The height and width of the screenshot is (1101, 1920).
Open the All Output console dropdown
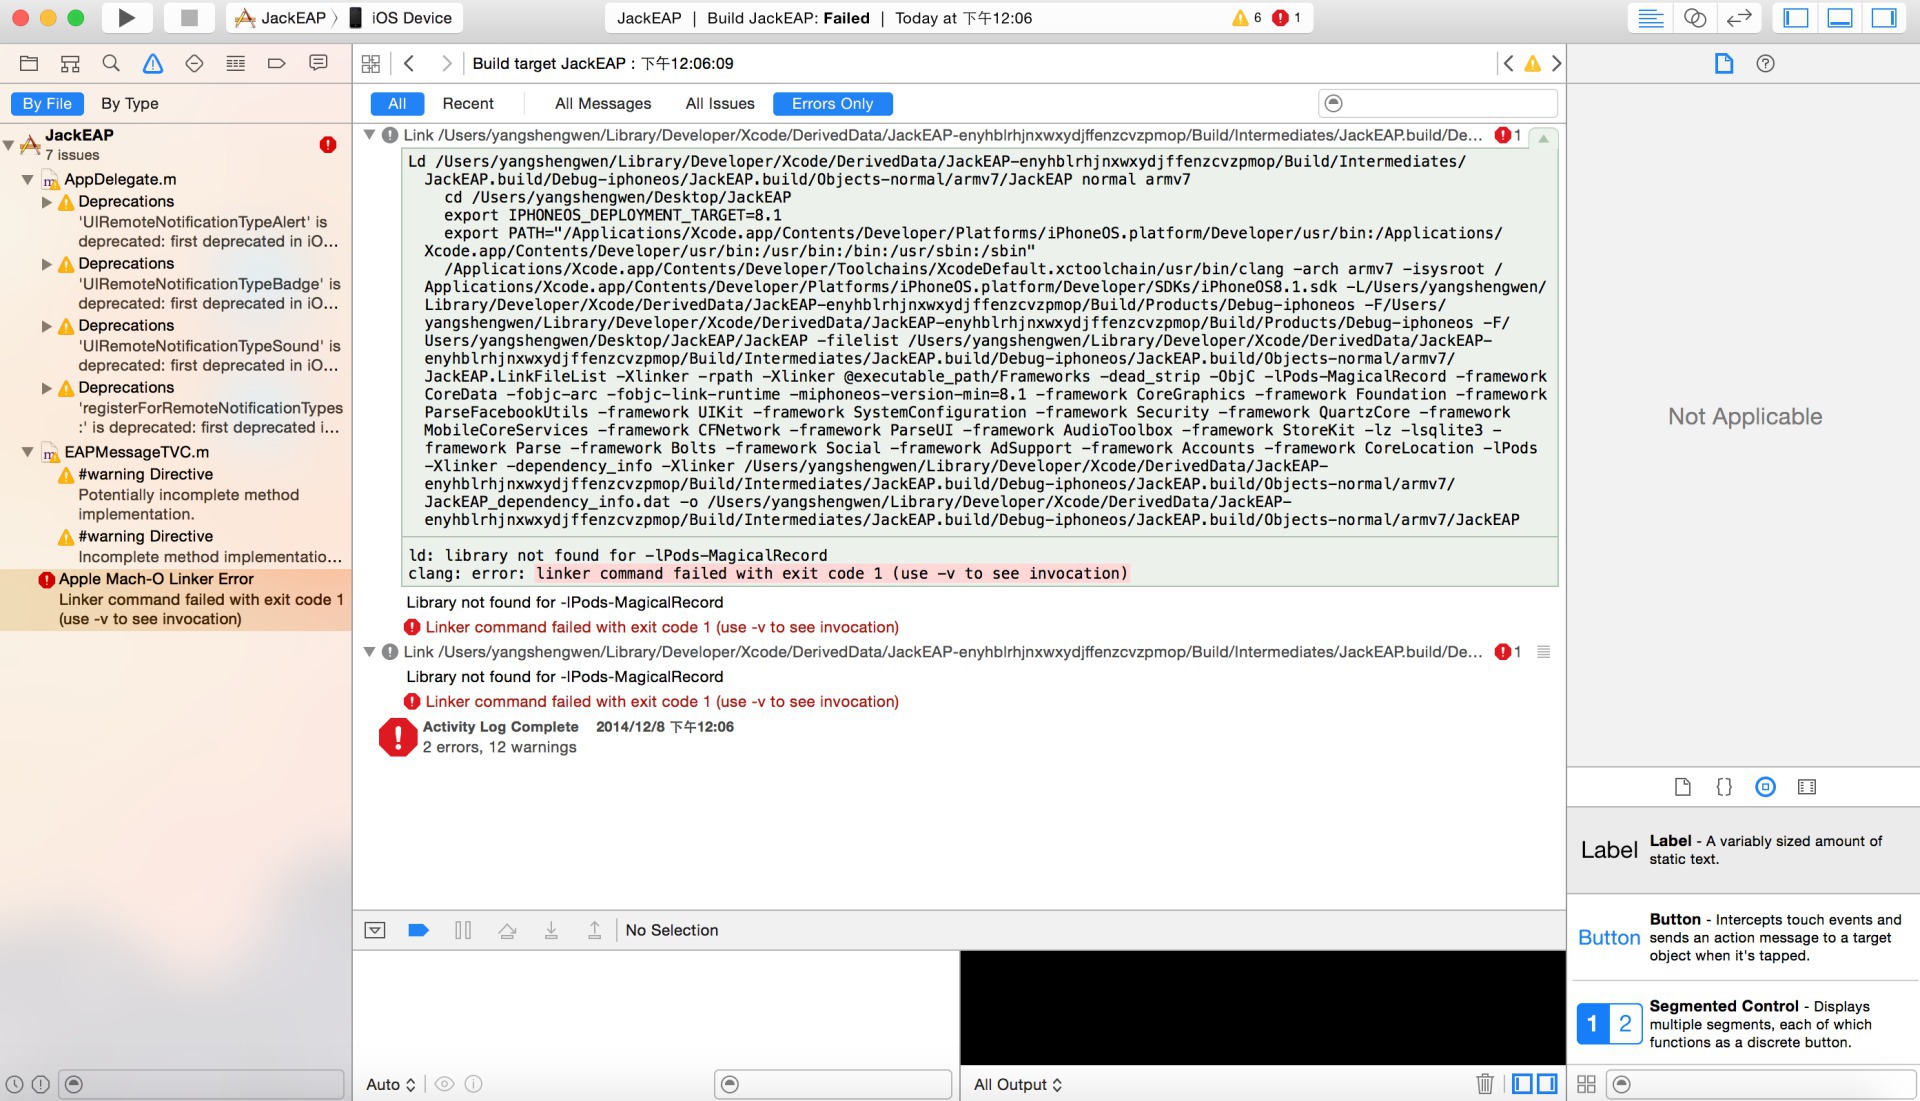[1018, 1084]
